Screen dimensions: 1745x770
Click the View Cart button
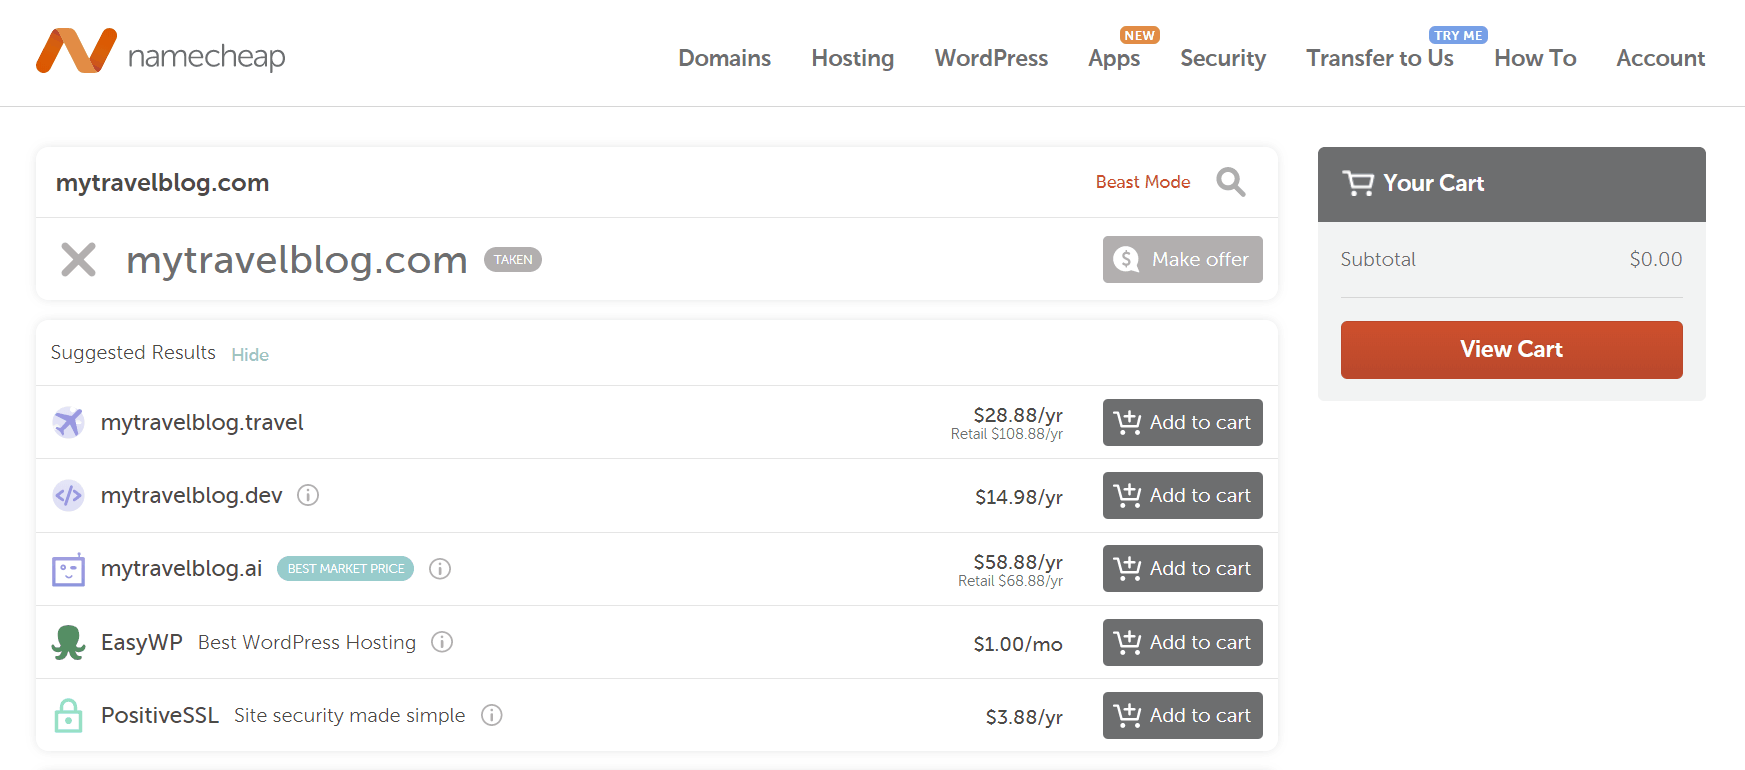click(x=1512, y=350)
